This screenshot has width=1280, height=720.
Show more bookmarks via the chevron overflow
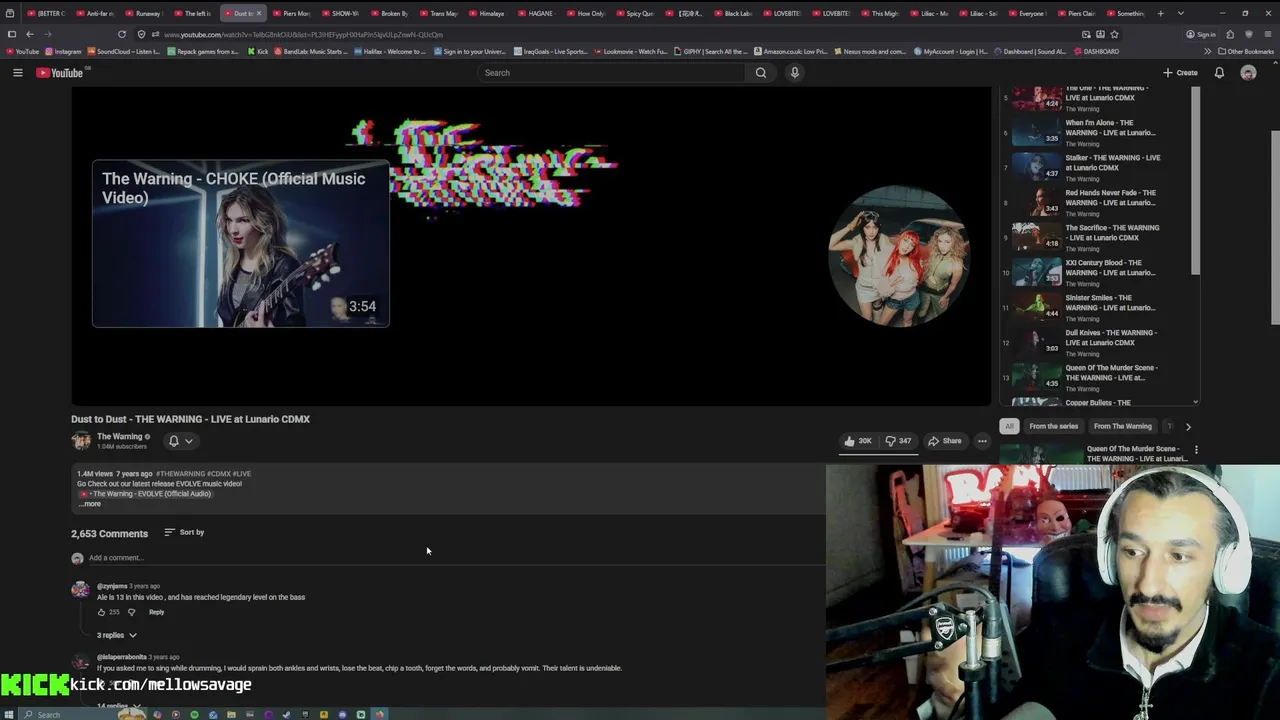point(1207,51)
